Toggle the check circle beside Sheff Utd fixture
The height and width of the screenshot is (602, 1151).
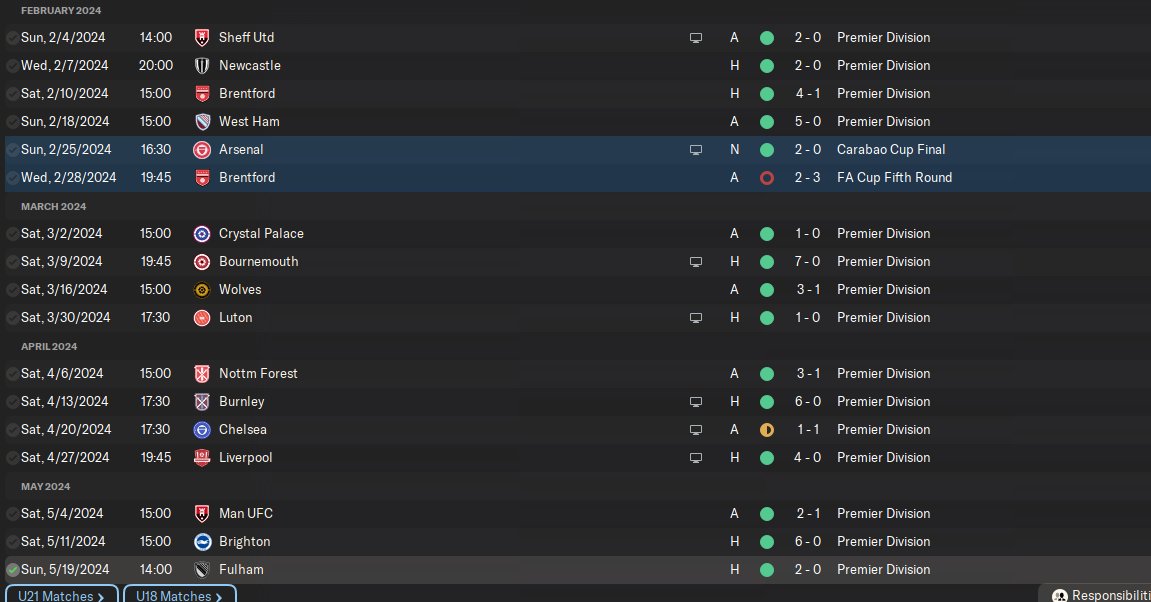(x=12, y=38)
